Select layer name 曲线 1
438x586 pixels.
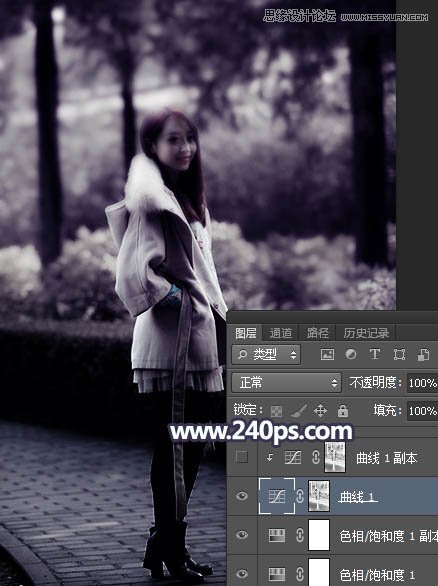(357, 497)
